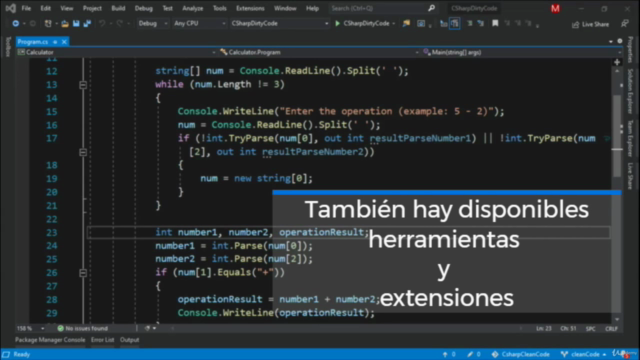Open the View menu
The height and width of the screenshot is (360, 640).
[x=67, y=8]
